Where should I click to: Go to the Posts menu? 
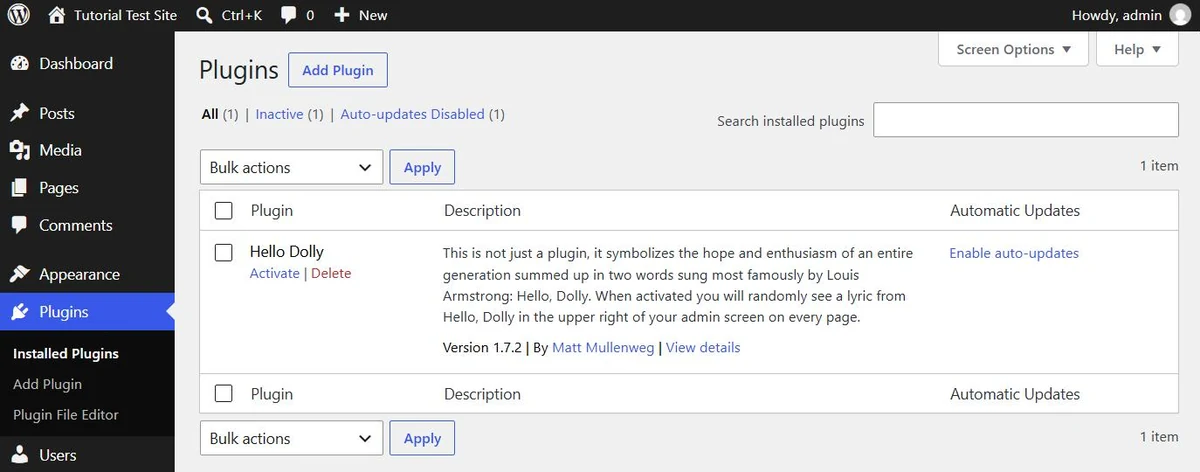(57, 113)
